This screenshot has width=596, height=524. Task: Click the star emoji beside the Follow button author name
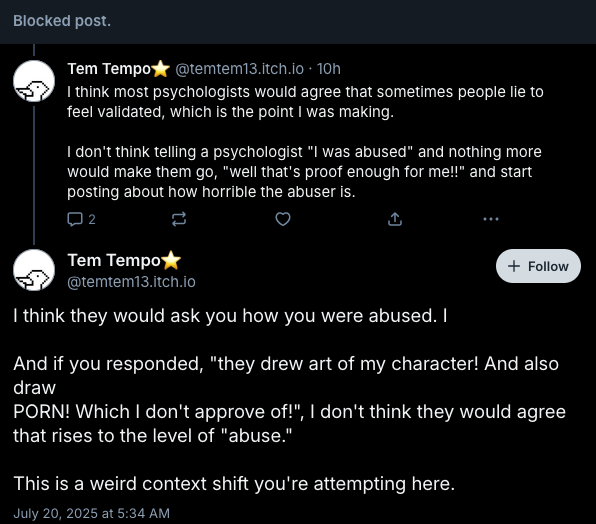171,261
